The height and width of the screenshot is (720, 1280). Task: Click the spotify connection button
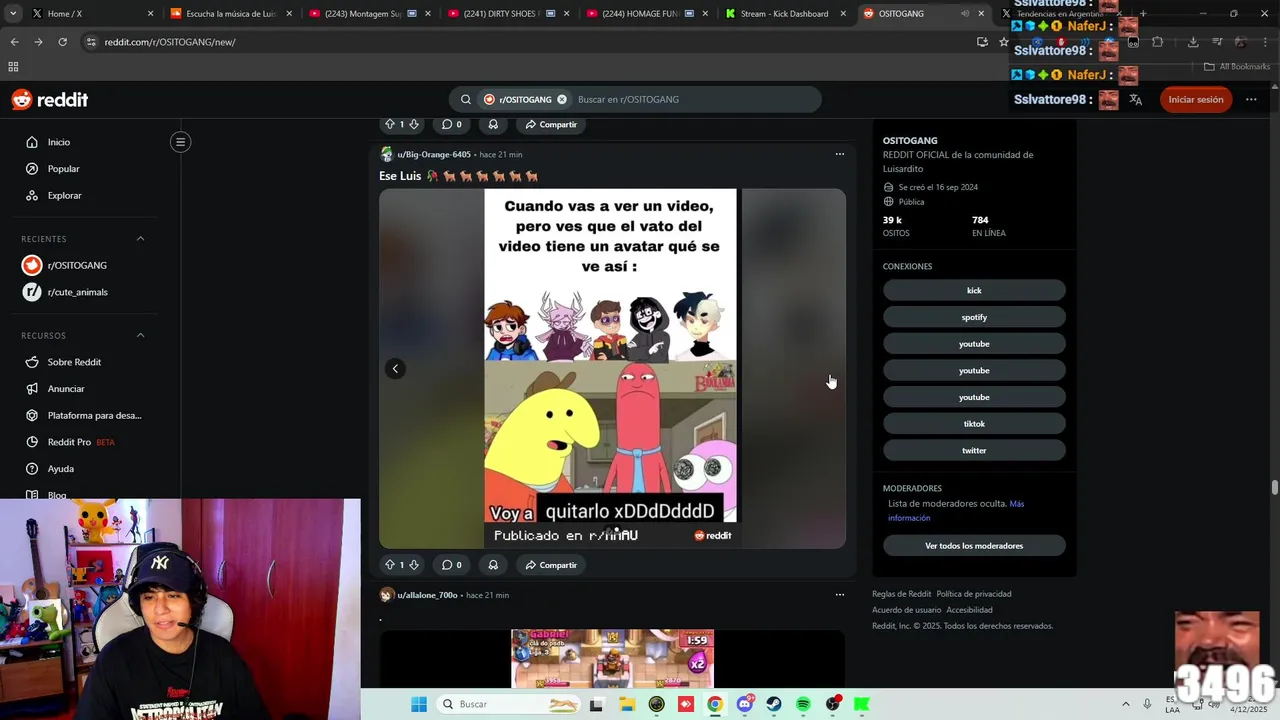click(x=974, y=317)
